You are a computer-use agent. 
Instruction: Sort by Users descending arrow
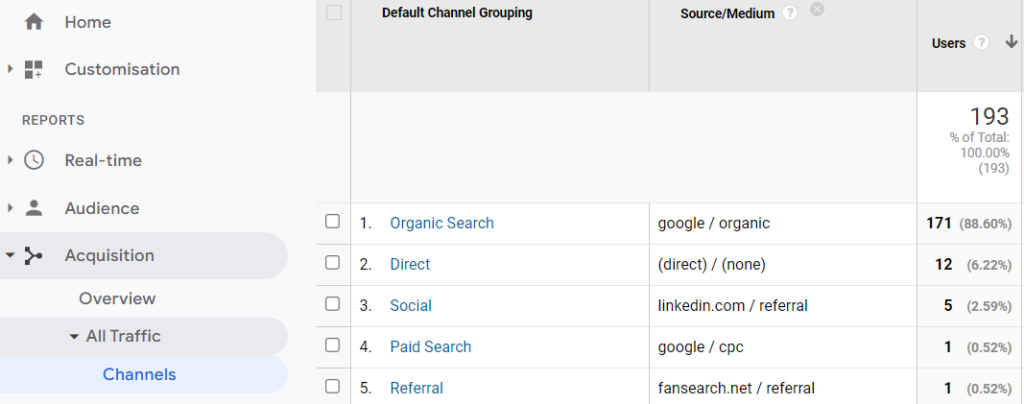(x=1011, y=43)
